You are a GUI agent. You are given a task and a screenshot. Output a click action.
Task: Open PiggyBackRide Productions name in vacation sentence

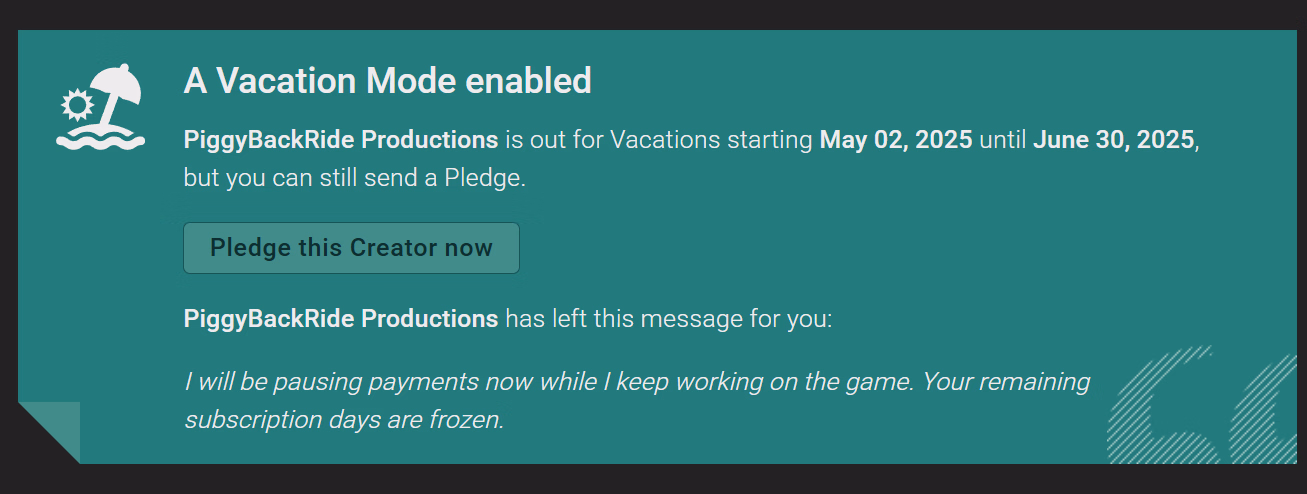click(x=340, y=139)
